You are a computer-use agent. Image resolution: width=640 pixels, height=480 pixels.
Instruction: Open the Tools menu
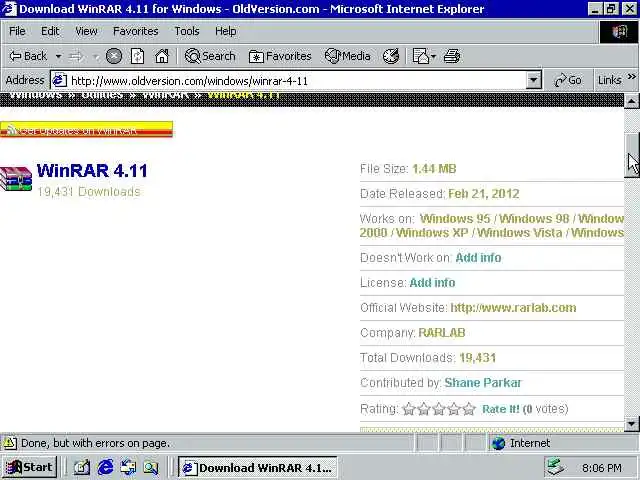point(187,31)
